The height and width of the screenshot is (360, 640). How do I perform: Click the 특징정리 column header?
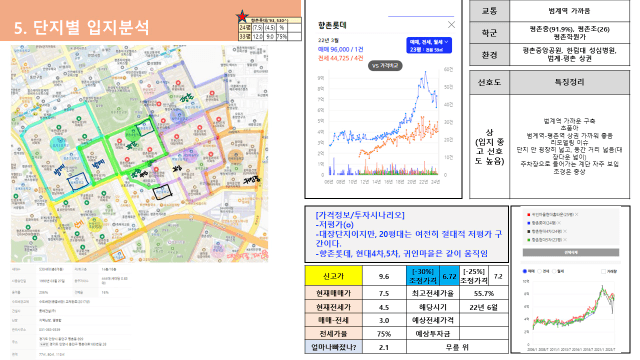[x=569, y=82]
